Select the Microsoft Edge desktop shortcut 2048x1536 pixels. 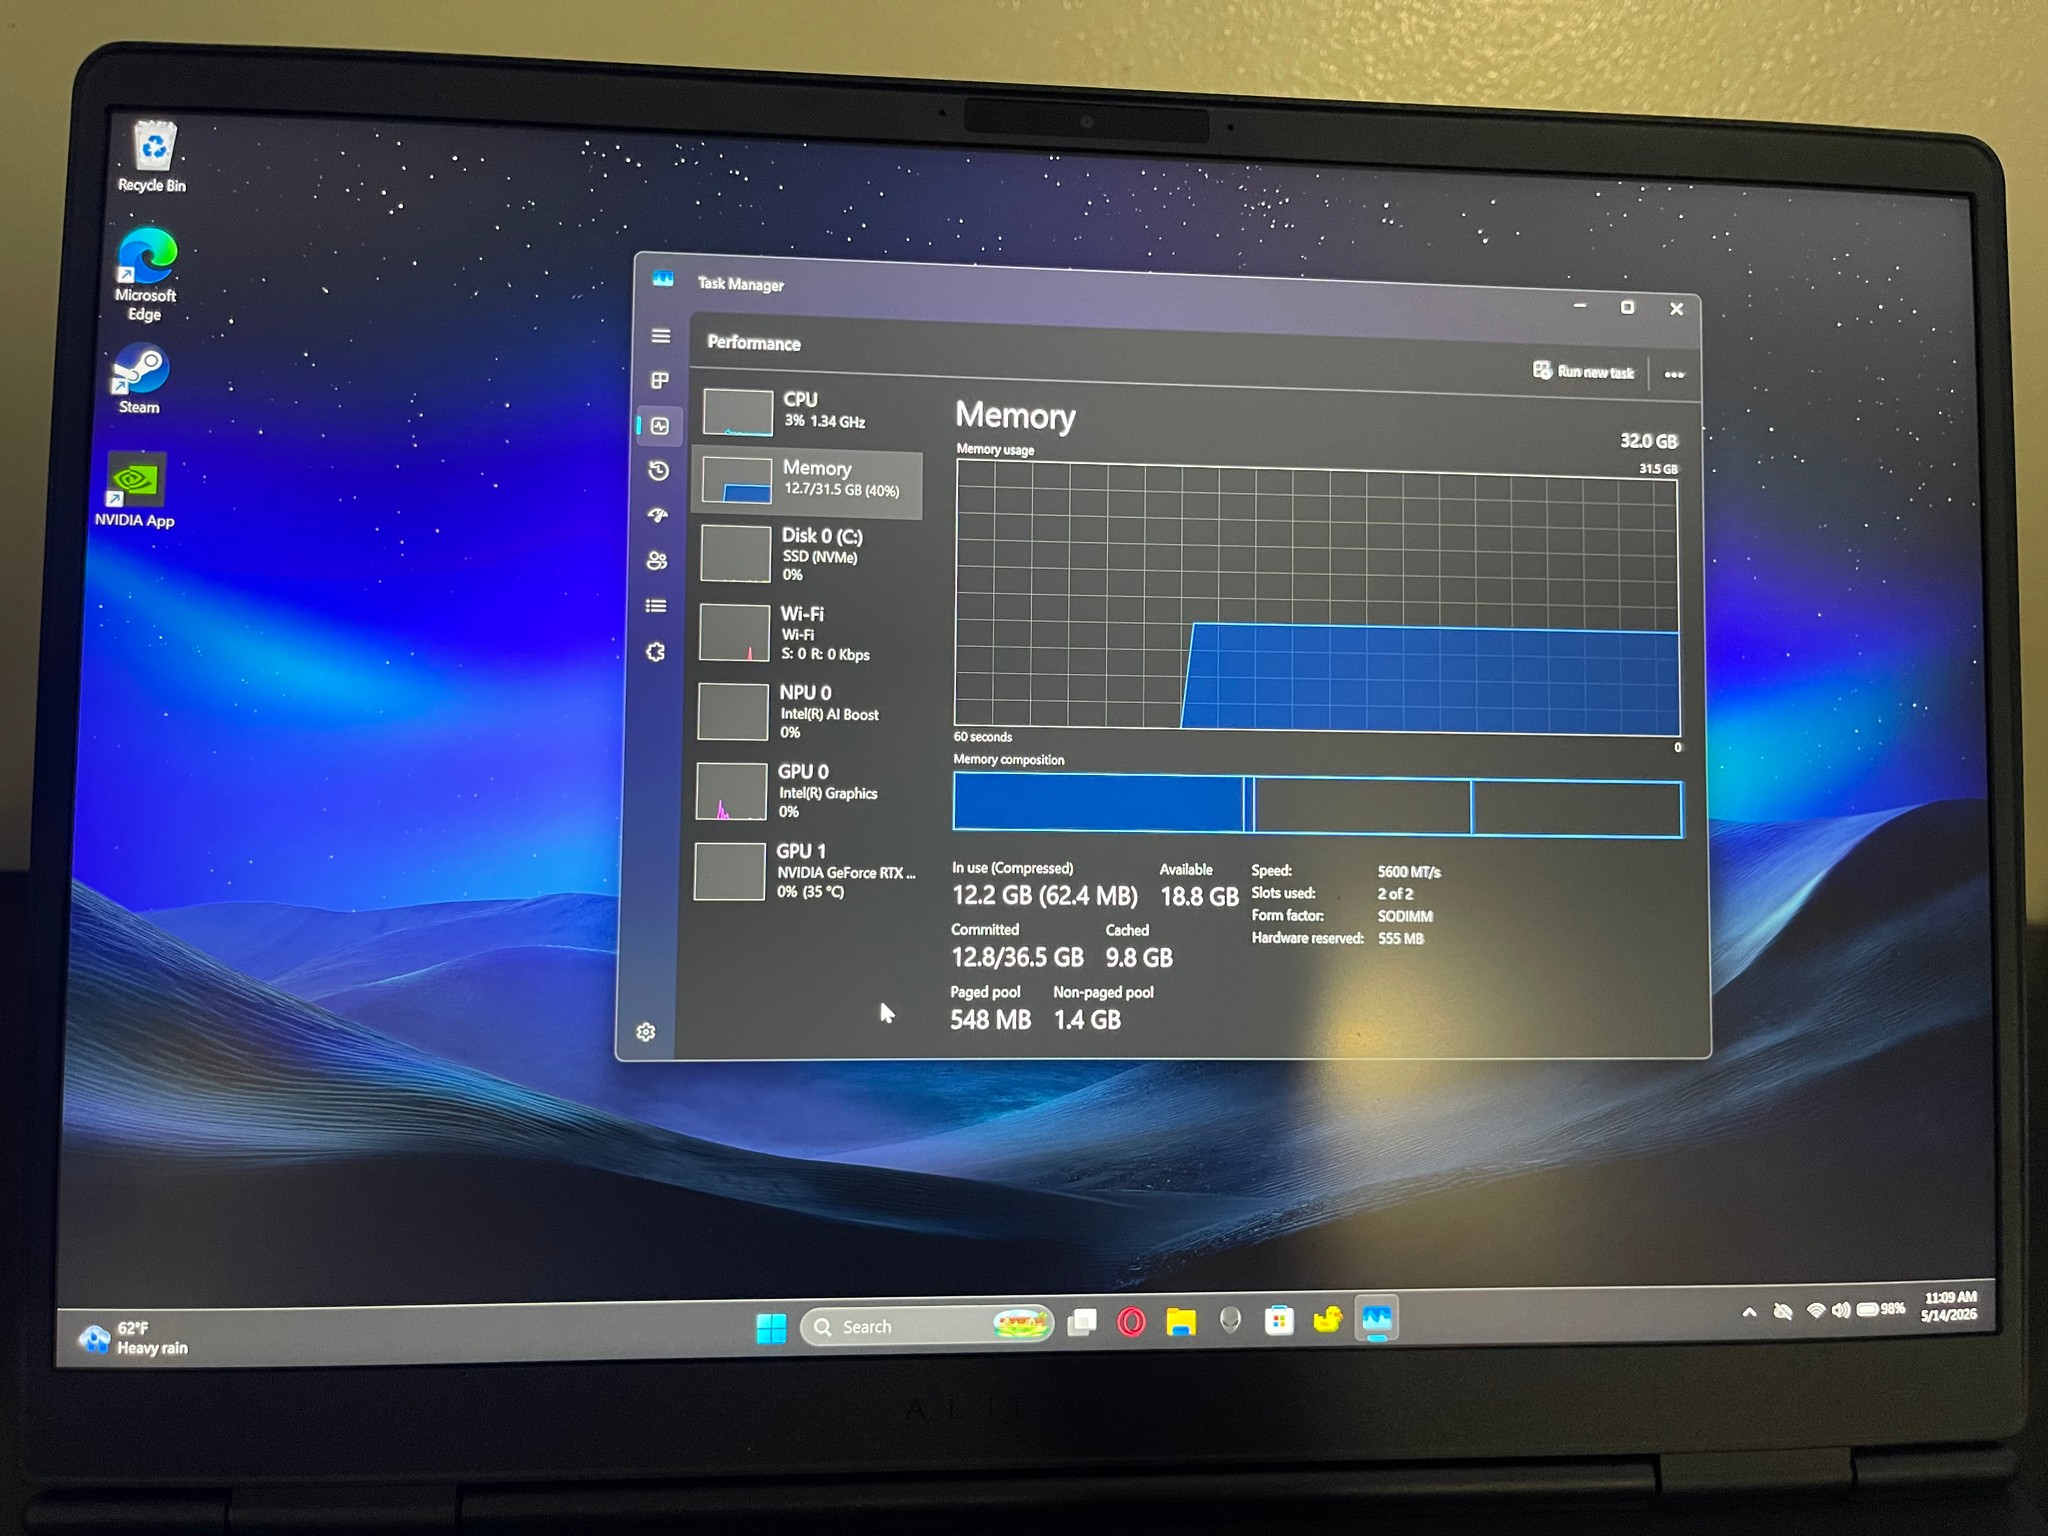pos(146,274)
